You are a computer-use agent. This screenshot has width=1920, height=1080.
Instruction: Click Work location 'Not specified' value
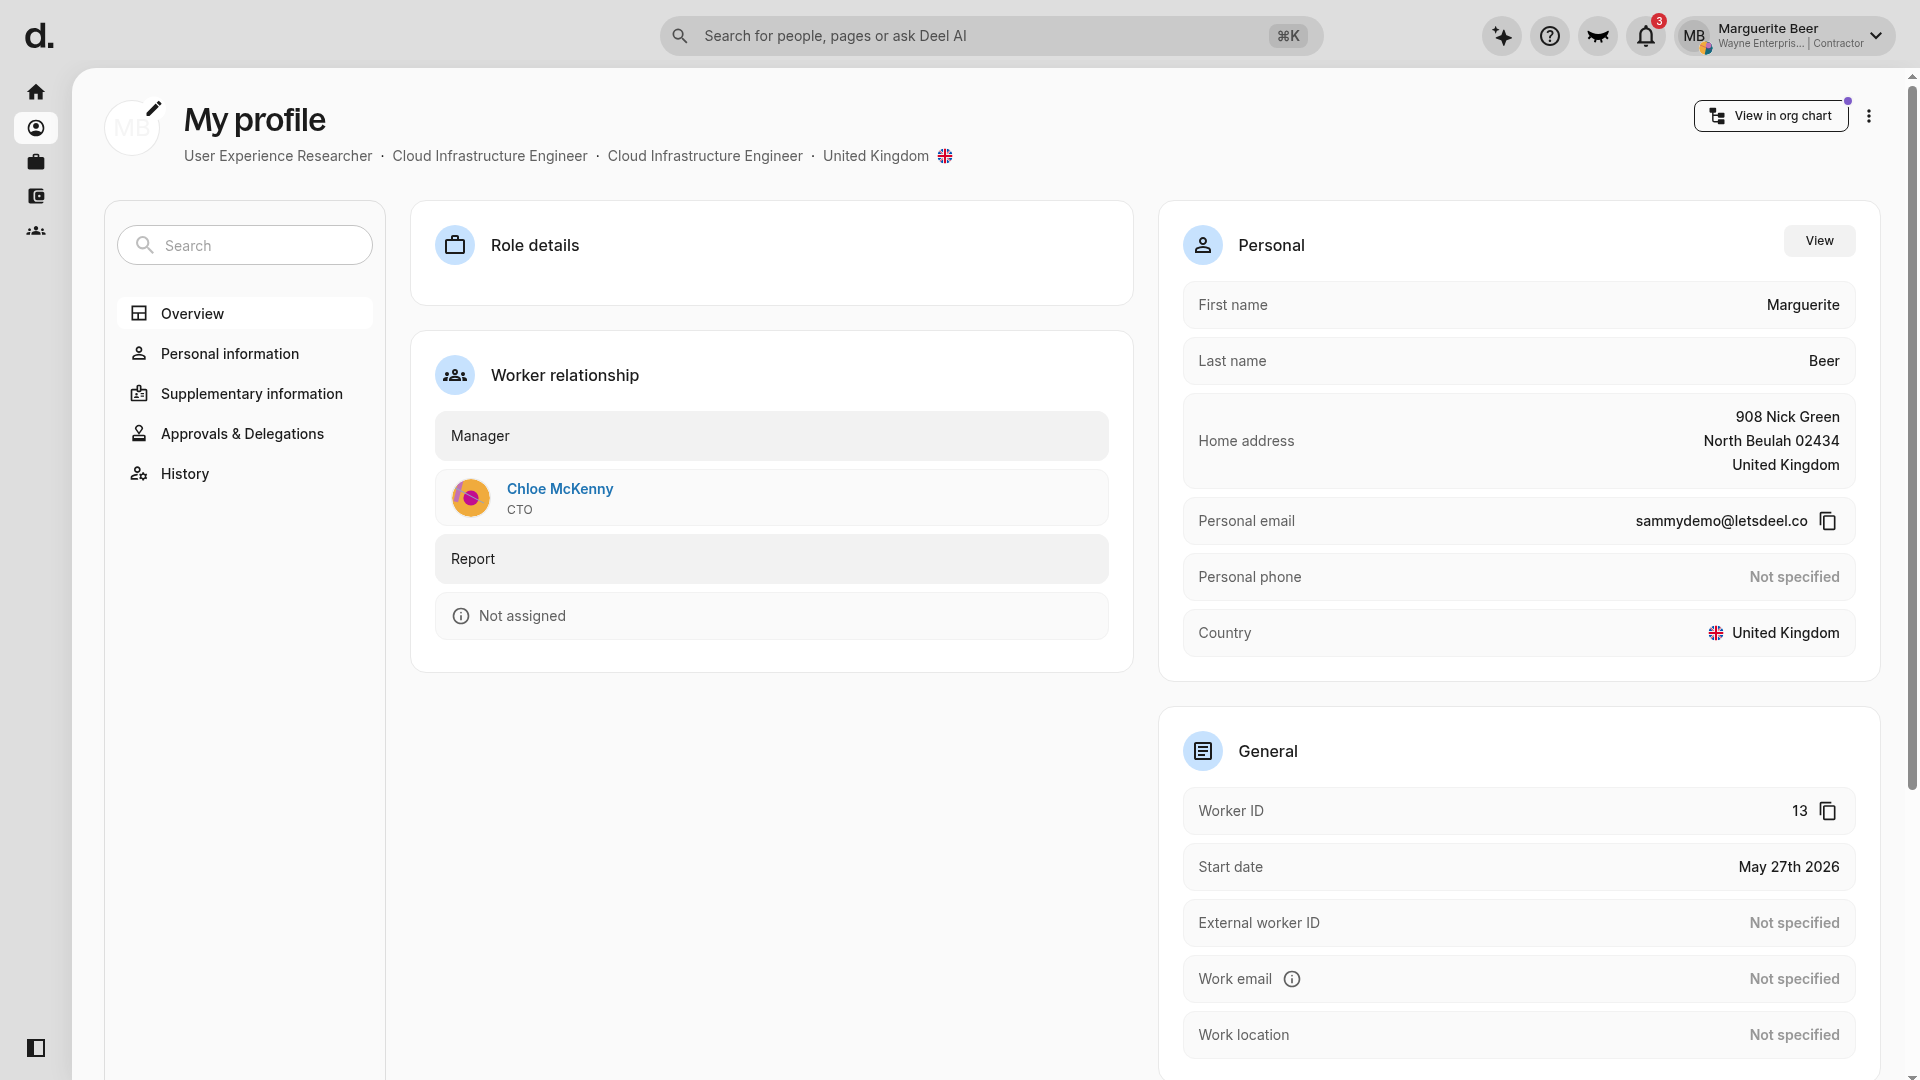coord(1795,1035)
